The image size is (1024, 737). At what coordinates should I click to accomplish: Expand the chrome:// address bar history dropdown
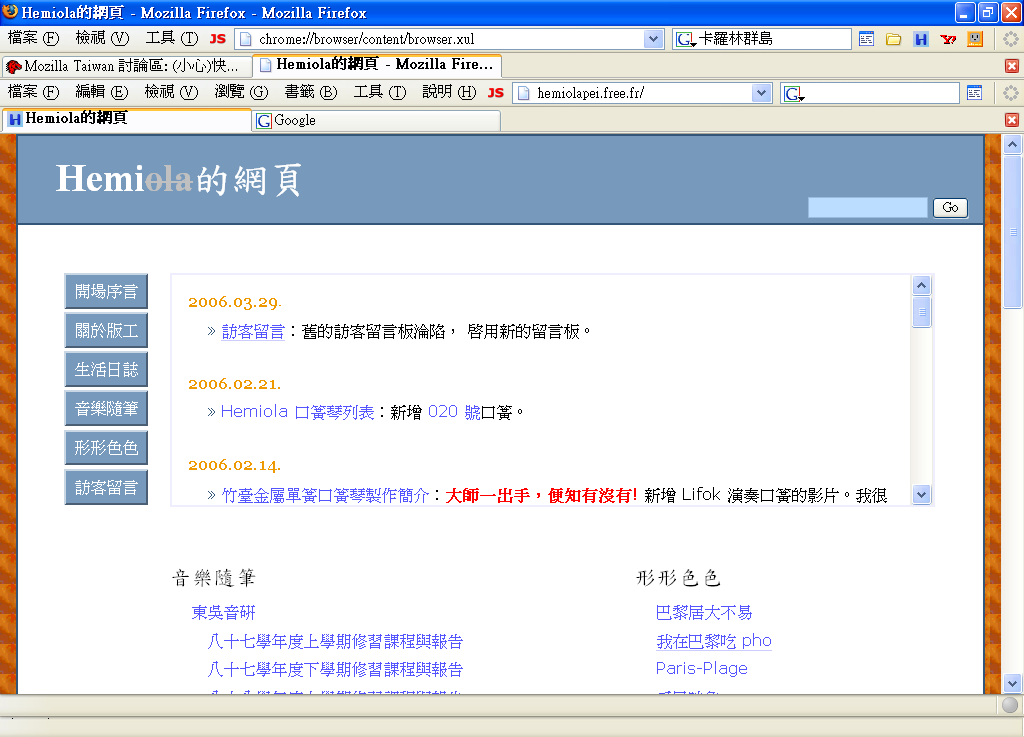(x=654, y=39)
